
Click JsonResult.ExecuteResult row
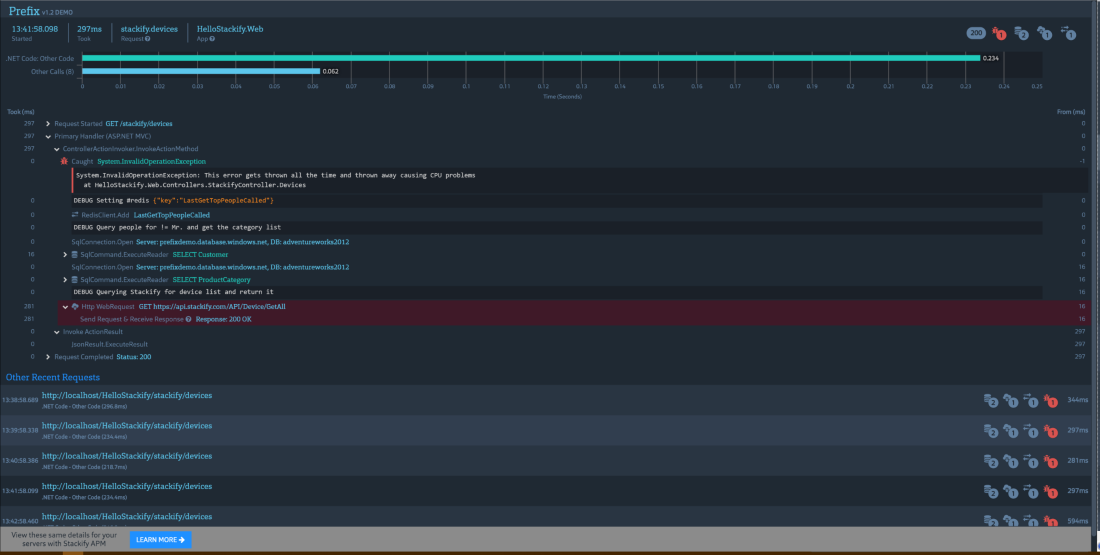pos(109,345)
